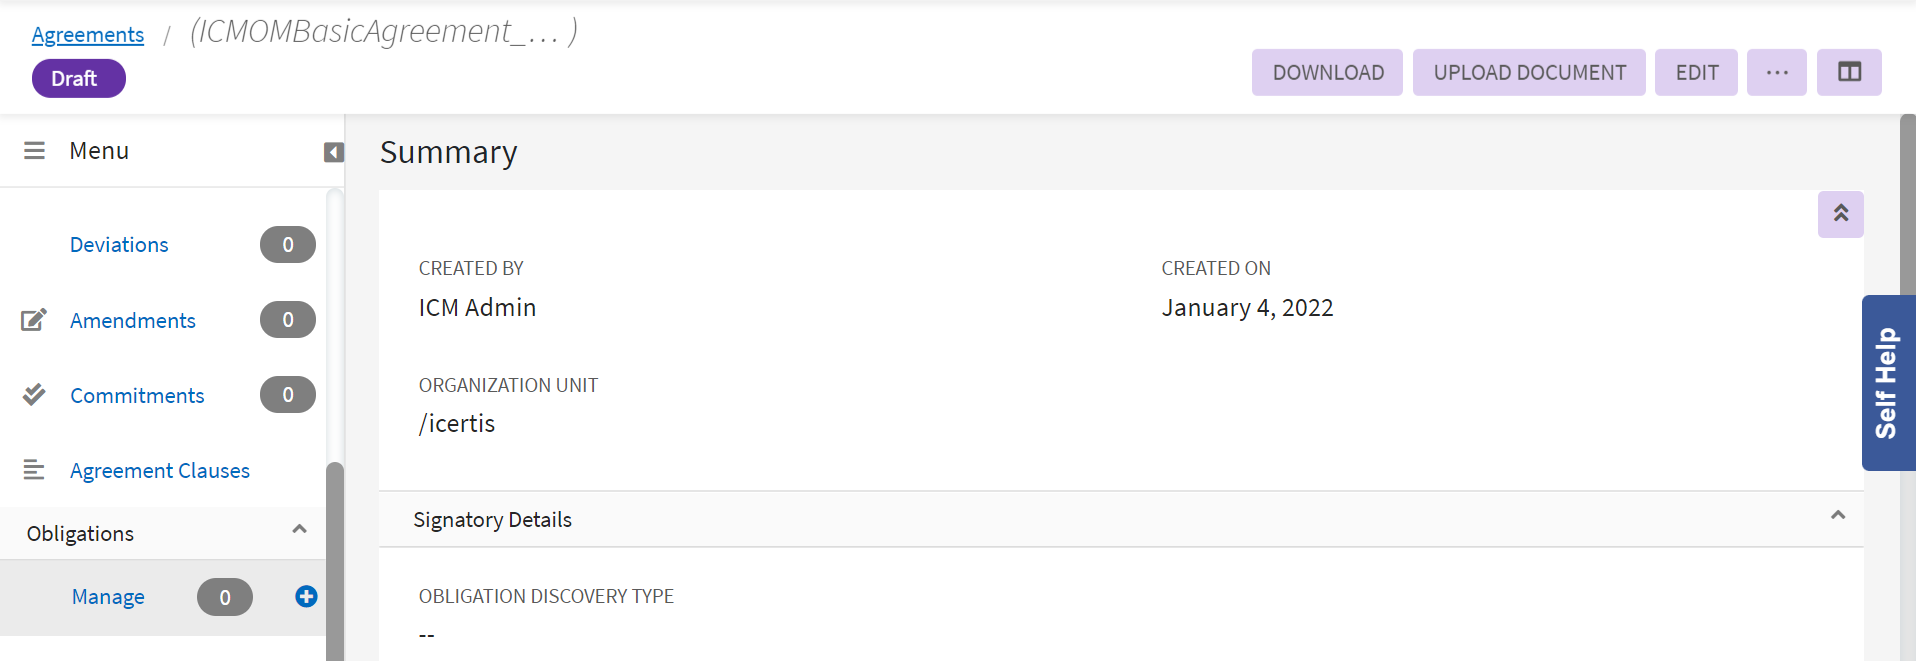Image resolution: width=1916 pixels, height=661 pixels.
Task: Add a new obligation with plus icon
Action: tap(306, 597)
